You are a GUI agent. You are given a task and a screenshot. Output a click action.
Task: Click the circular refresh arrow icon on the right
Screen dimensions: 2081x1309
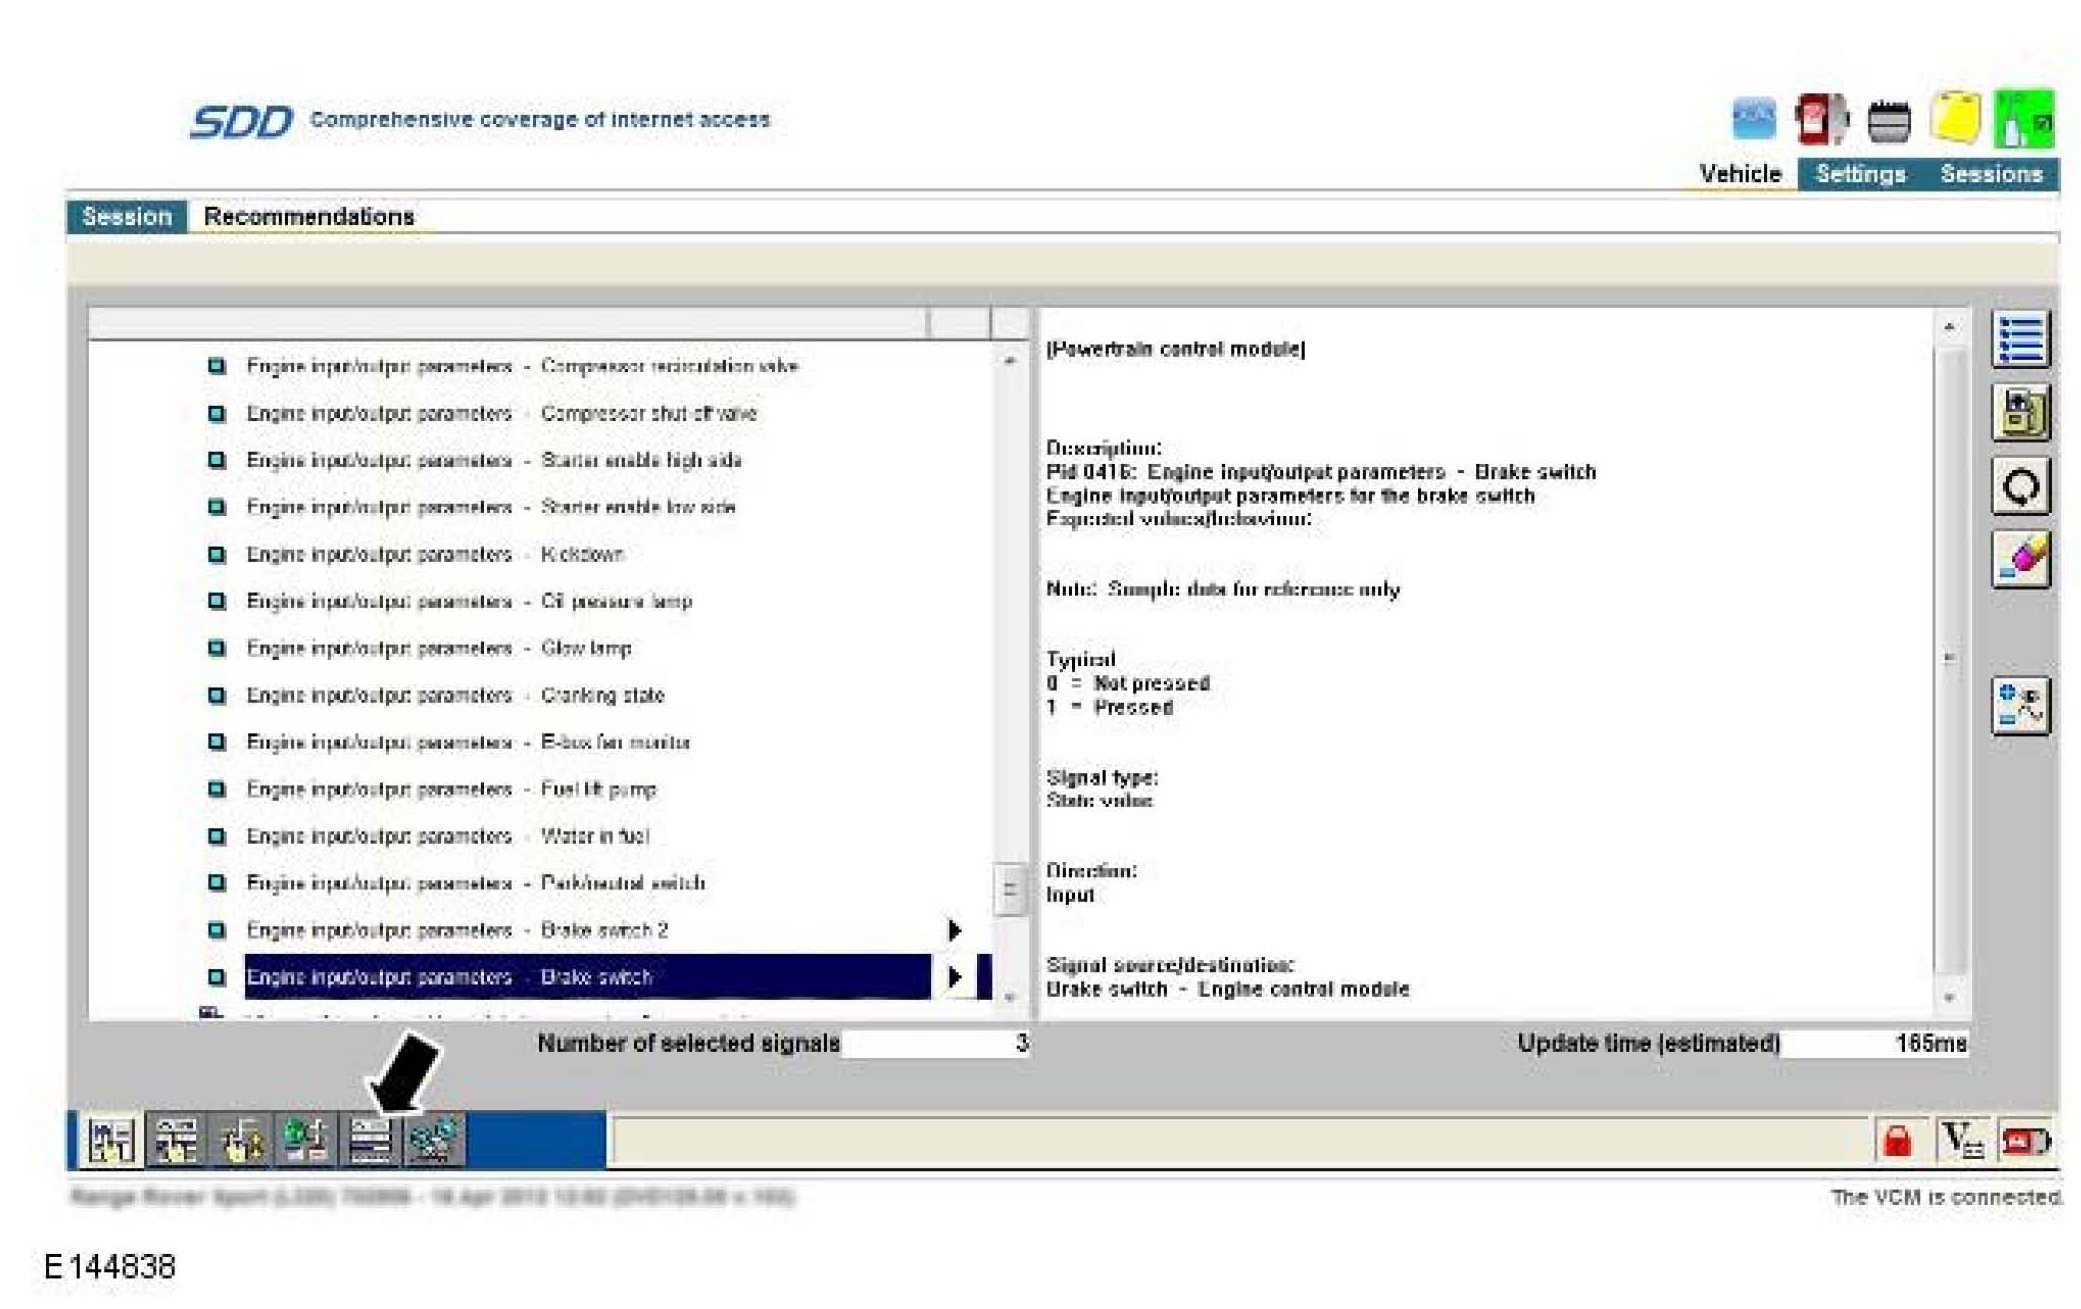(2021, 487)
